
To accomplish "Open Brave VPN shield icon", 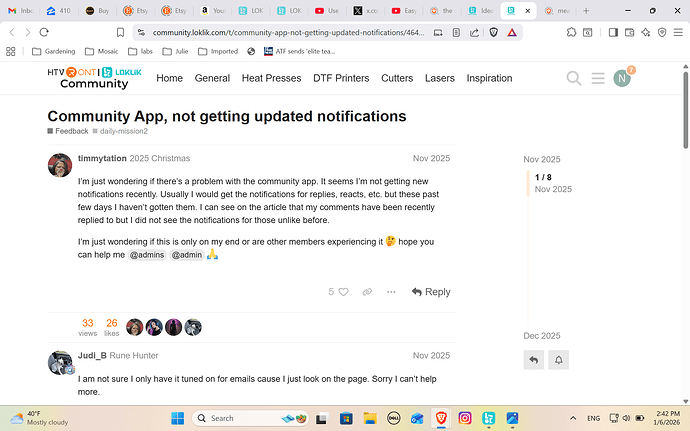I will [662, 32].
